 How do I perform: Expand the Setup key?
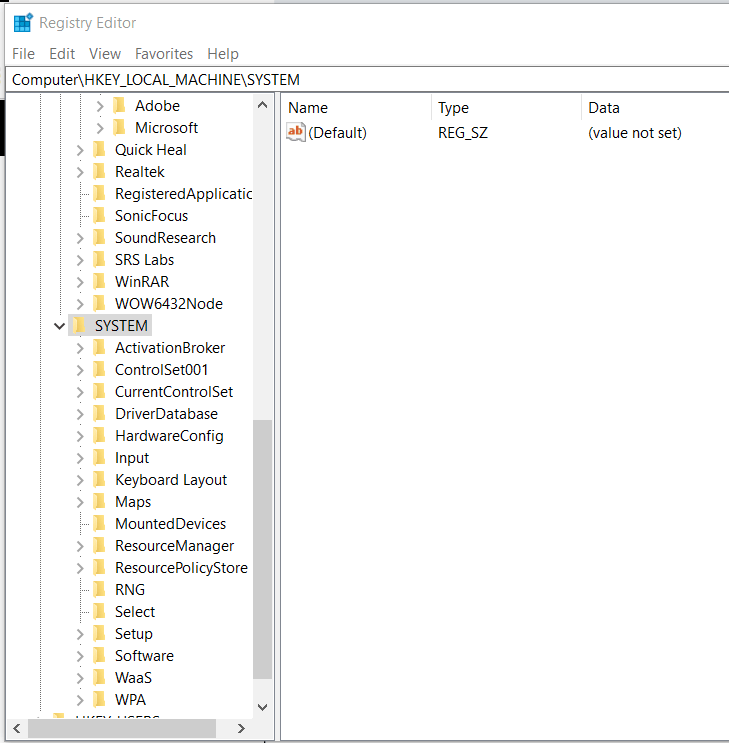tap(80, 634)
